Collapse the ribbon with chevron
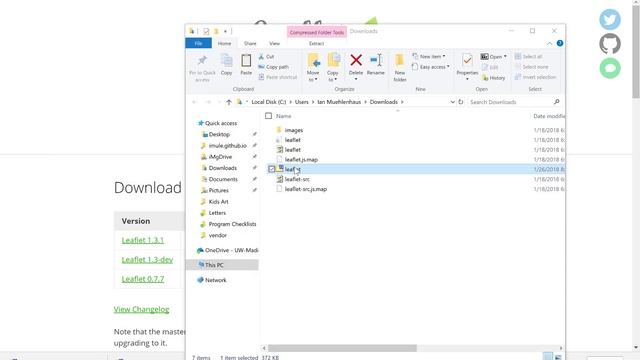The width and height of the screenshot is (640, 360). 549,43
